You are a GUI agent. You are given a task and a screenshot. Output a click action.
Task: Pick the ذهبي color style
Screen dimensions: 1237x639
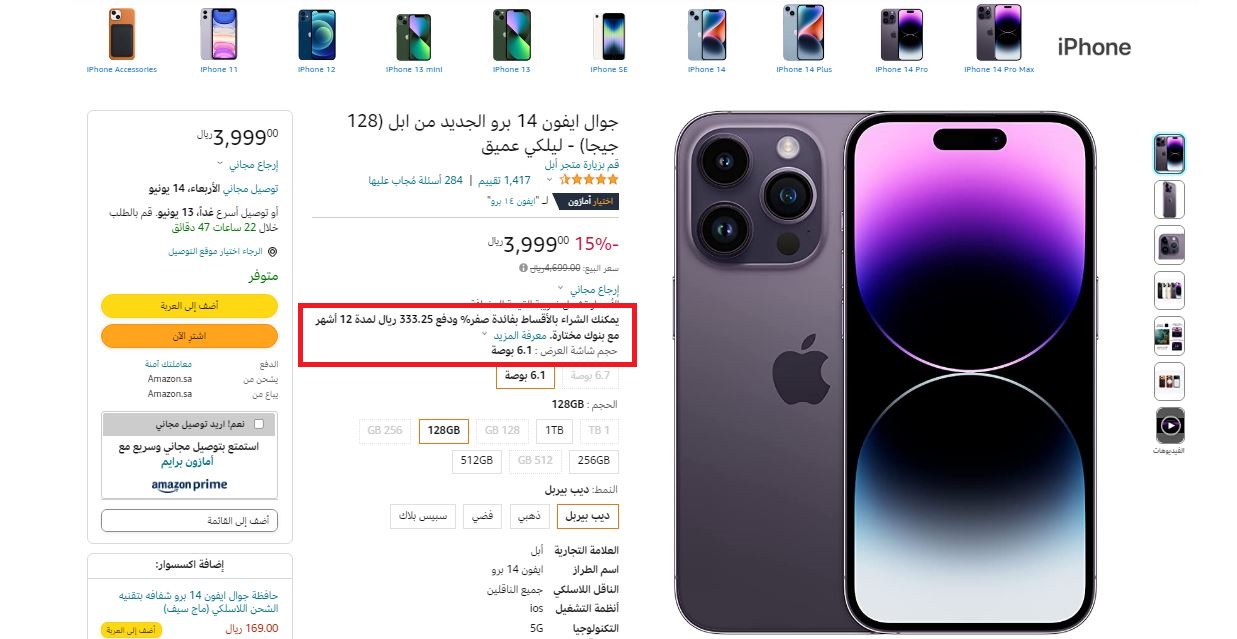click(527, 517)
